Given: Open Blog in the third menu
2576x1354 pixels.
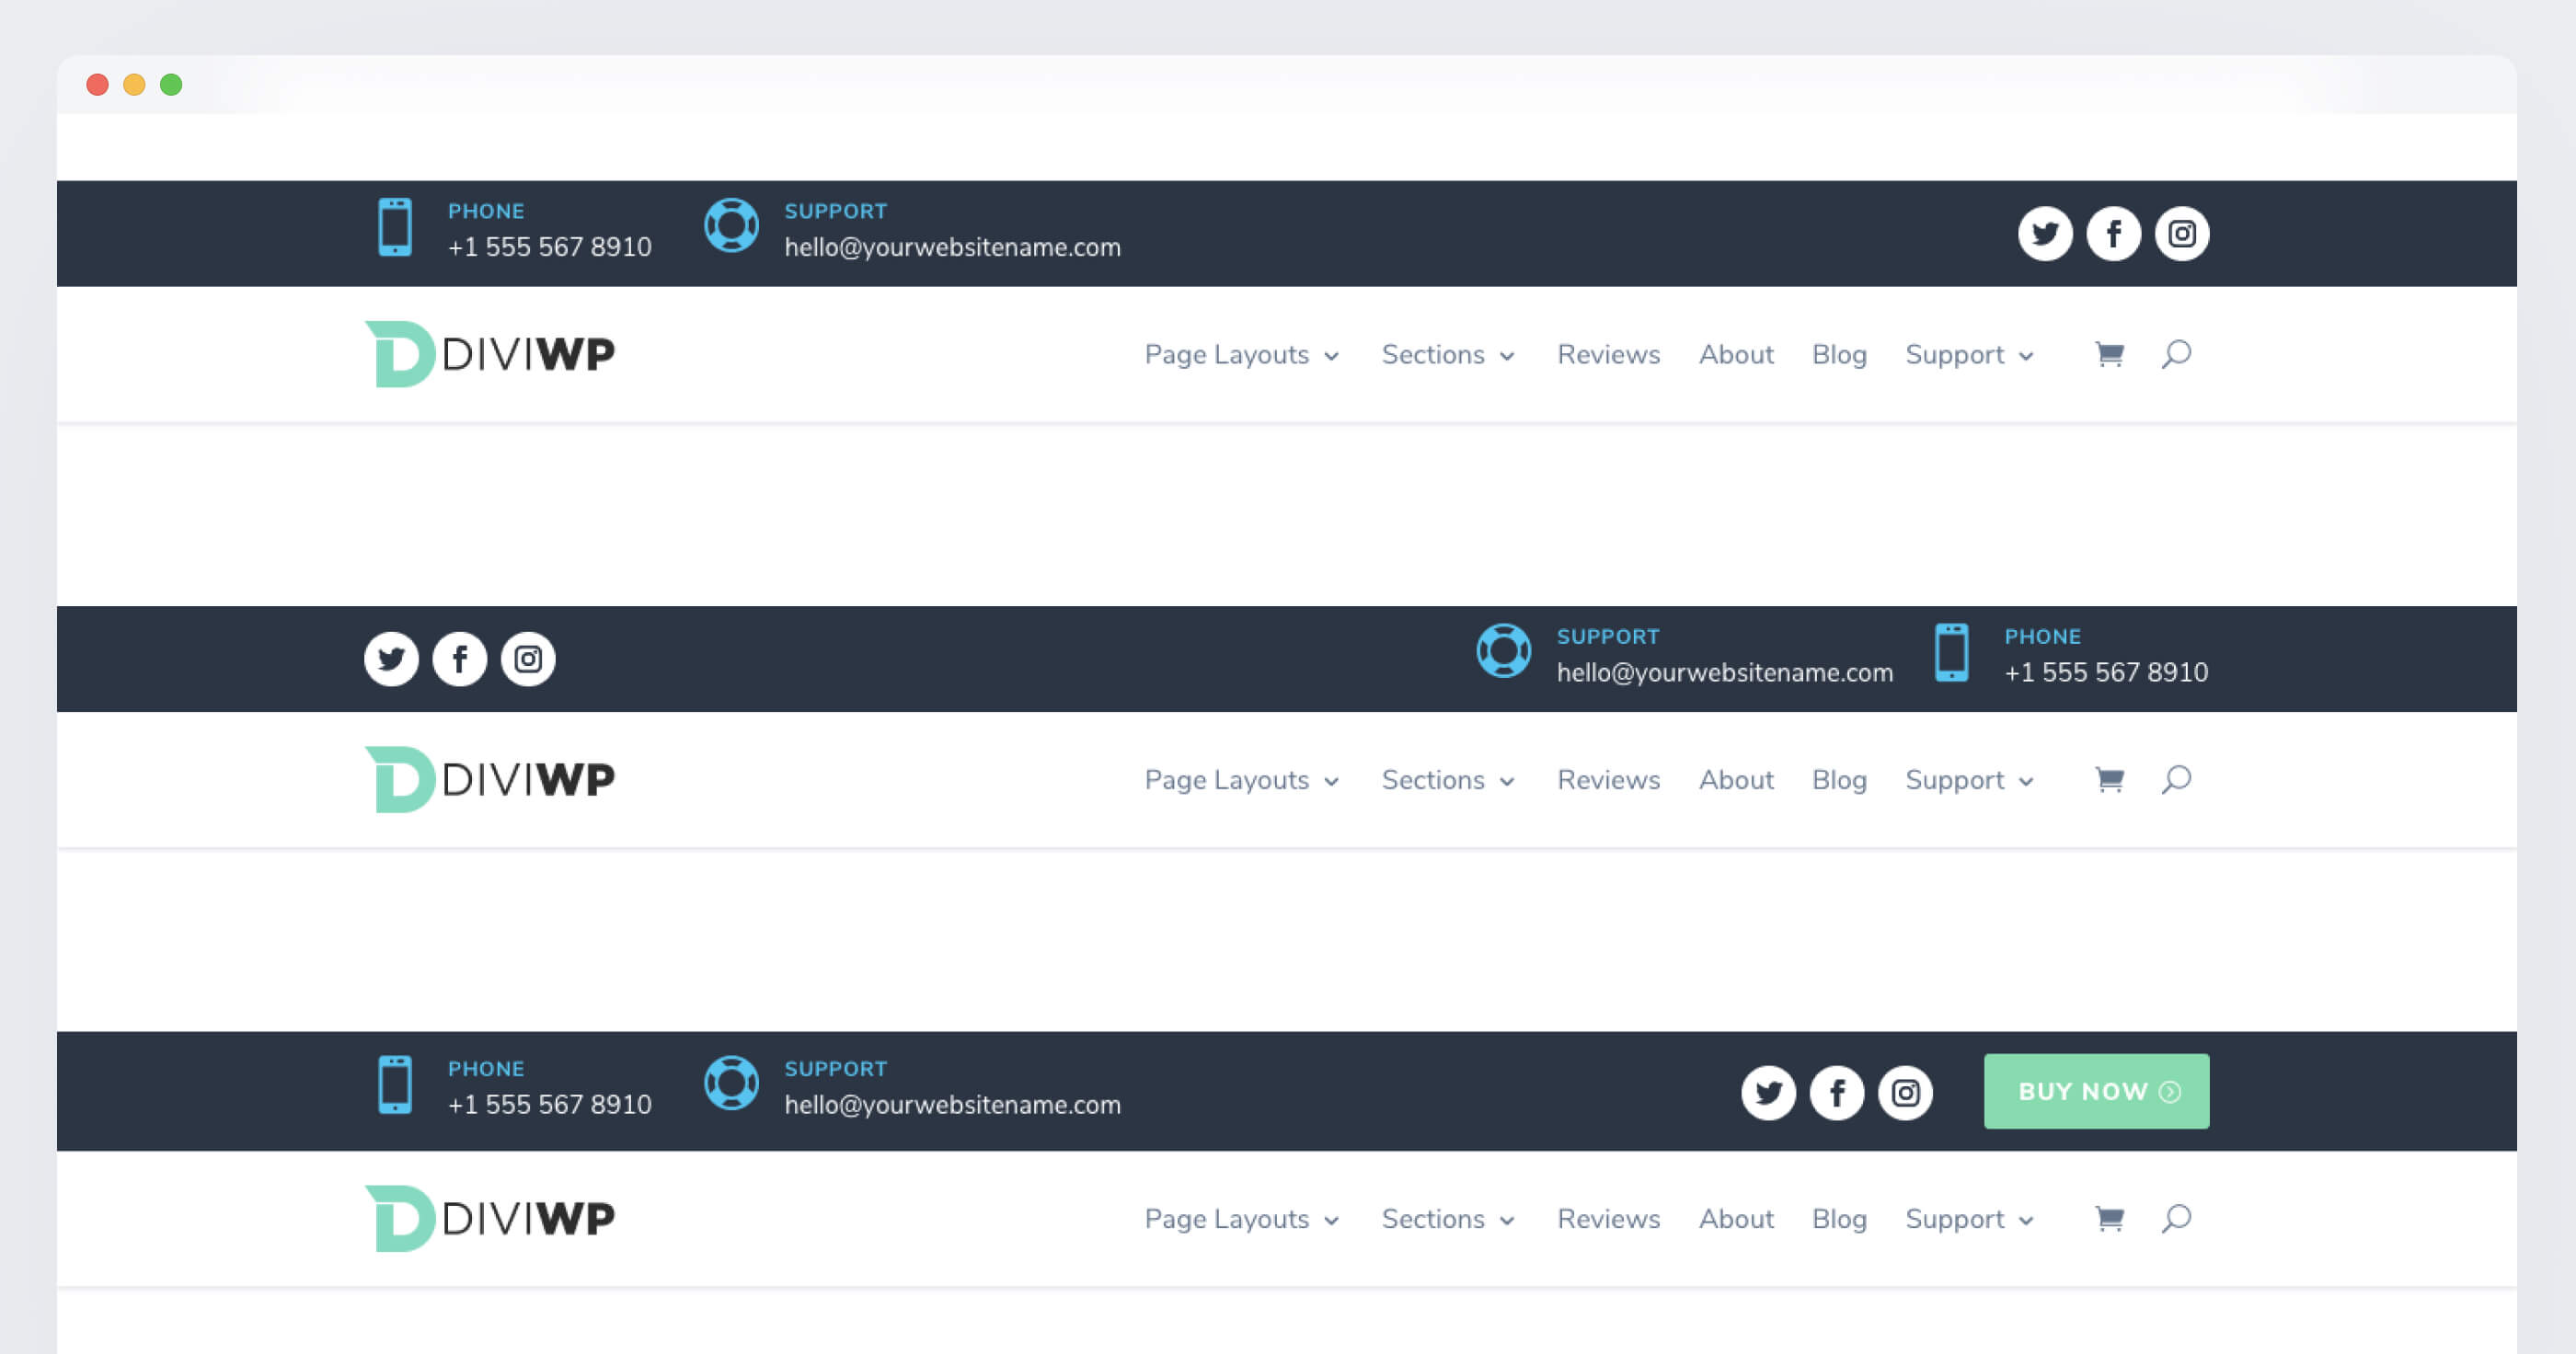Looking at the screenshot, I should tap(1839, 1219).
